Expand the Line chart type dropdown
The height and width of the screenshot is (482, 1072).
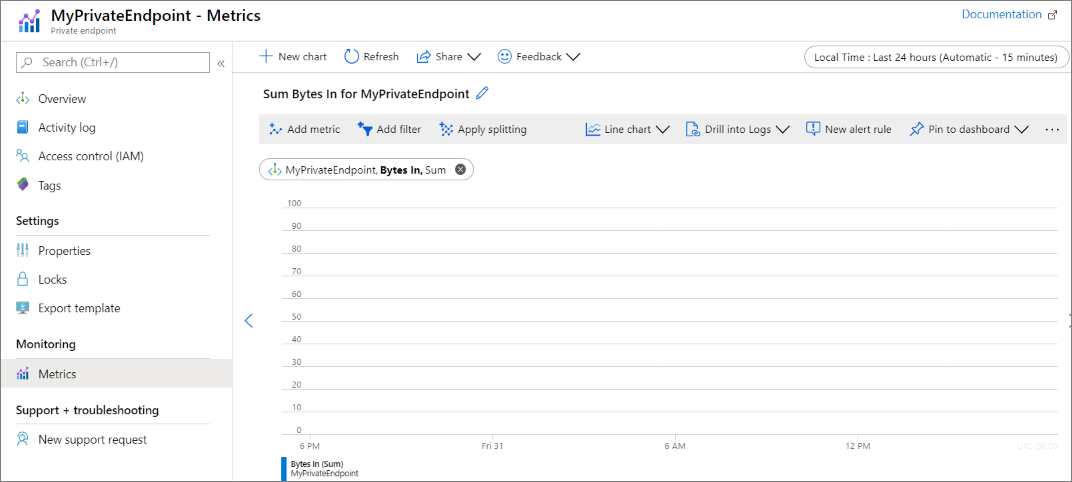pos(662,129)
